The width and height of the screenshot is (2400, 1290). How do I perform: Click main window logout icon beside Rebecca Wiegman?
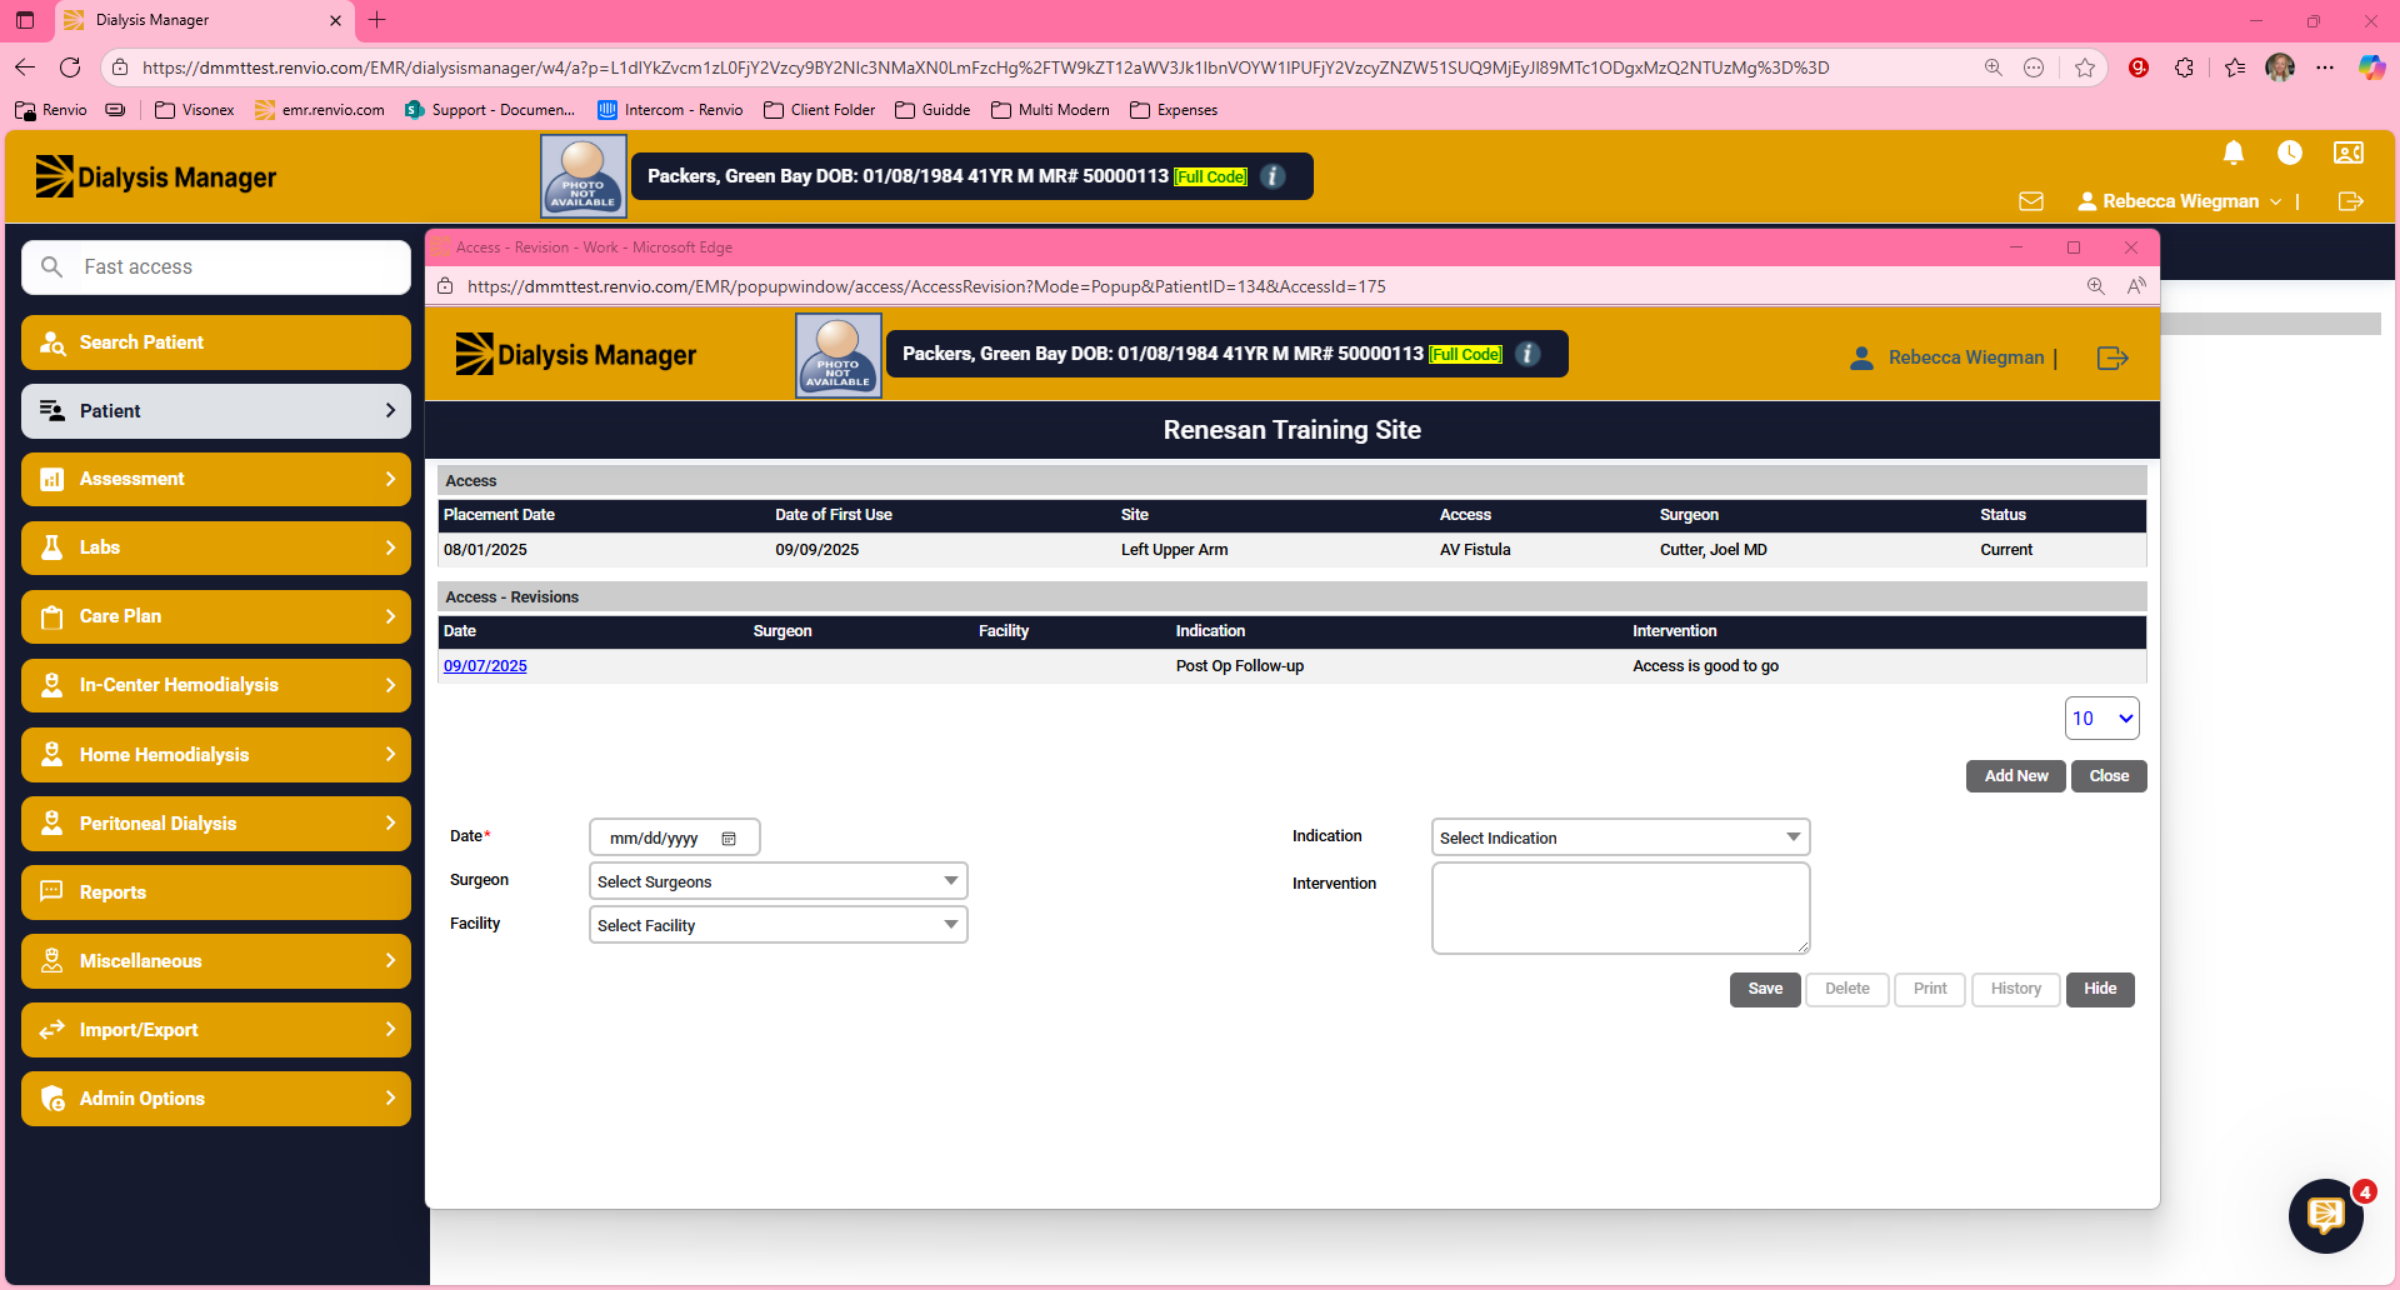tap(2351, 201)
